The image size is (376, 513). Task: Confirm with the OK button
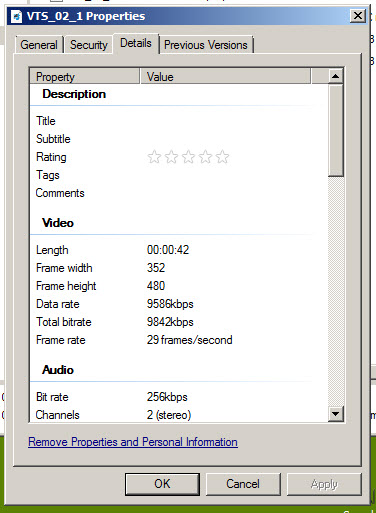coord(162,484)
